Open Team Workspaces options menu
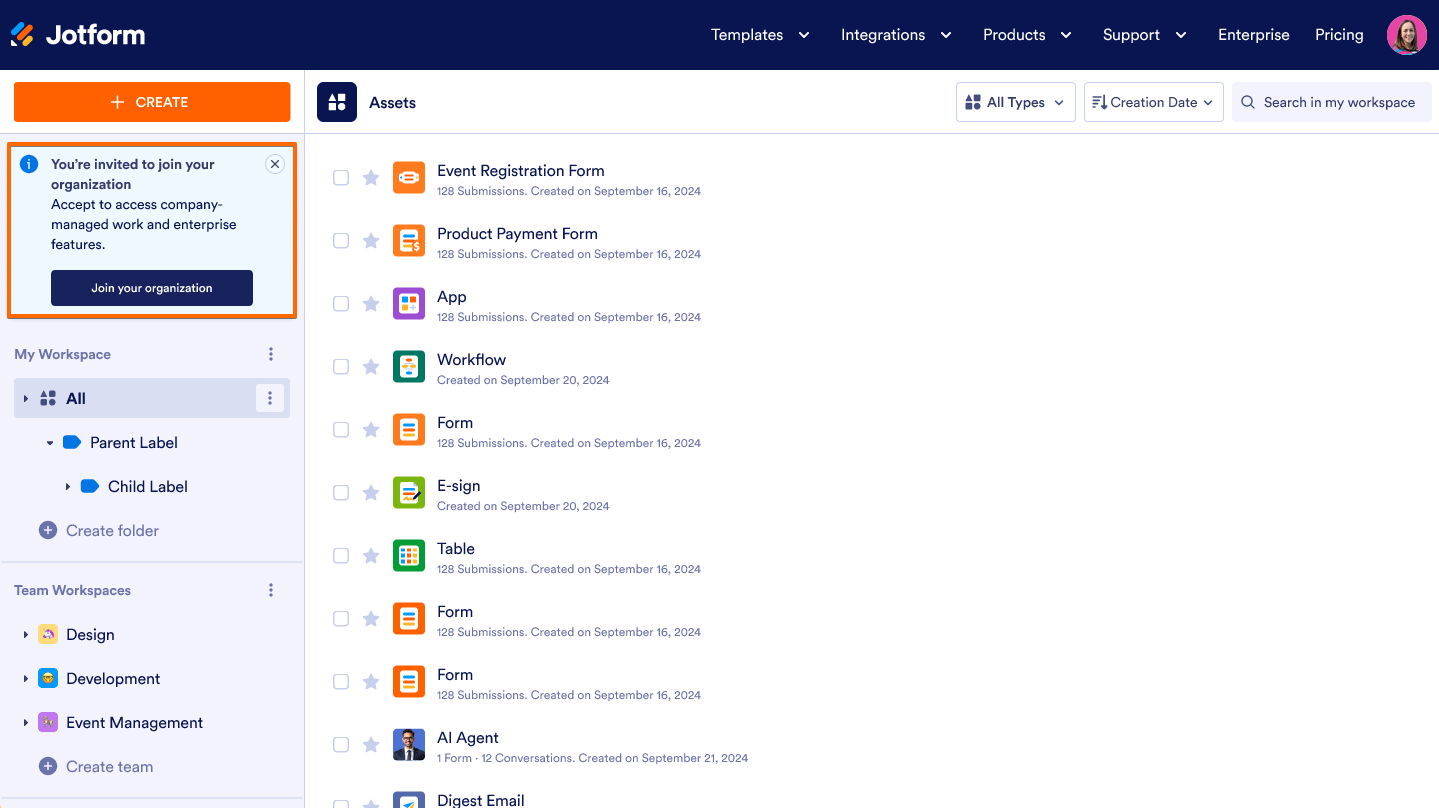1439x808 pixels. pyautogui.click(x=271, y=590)
